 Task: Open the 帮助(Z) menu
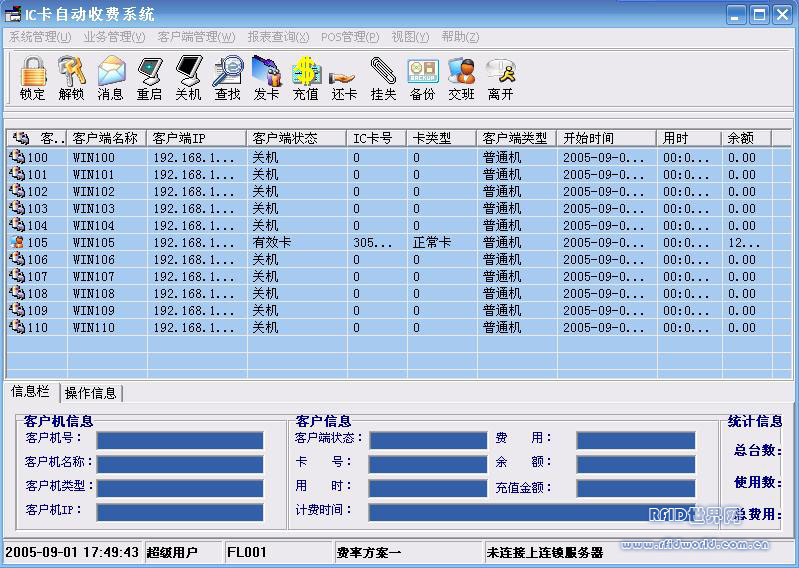point(460,37)
